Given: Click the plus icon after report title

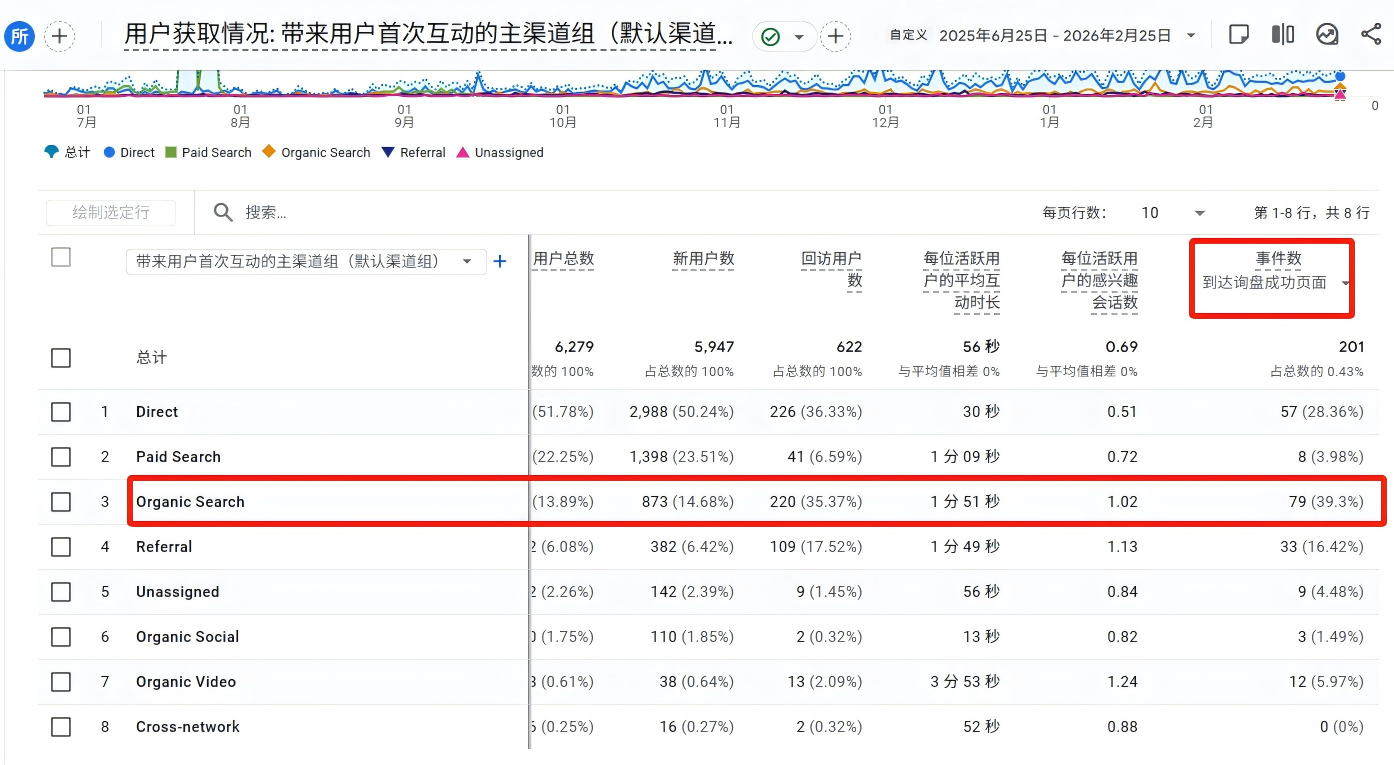Looking at the screenshot, I should 835,37.
